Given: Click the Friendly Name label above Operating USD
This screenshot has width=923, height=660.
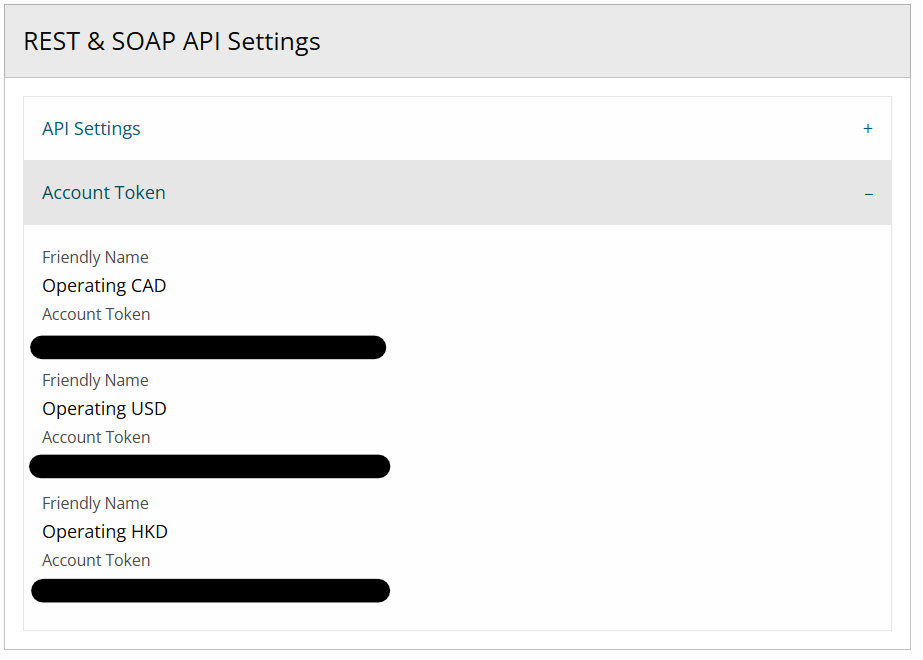Looking at the screenshot, I should click(95, 381).
